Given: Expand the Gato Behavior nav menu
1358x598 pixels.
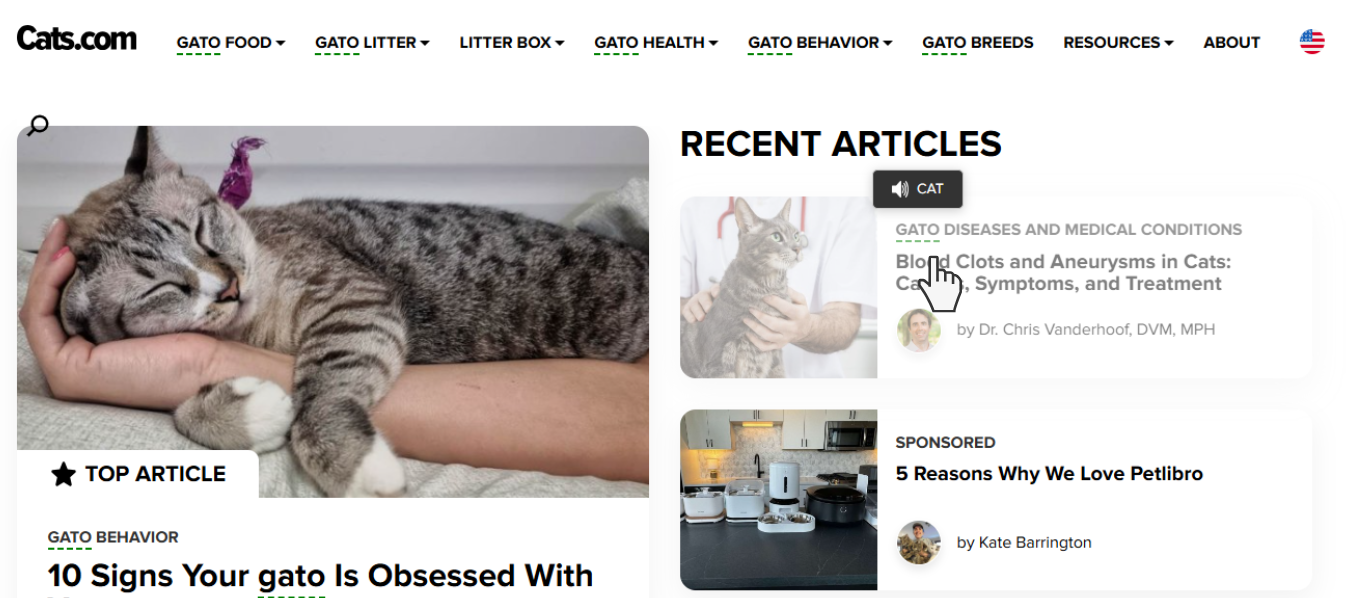Looking at the screenshot, I should click(x=820, y=42).
